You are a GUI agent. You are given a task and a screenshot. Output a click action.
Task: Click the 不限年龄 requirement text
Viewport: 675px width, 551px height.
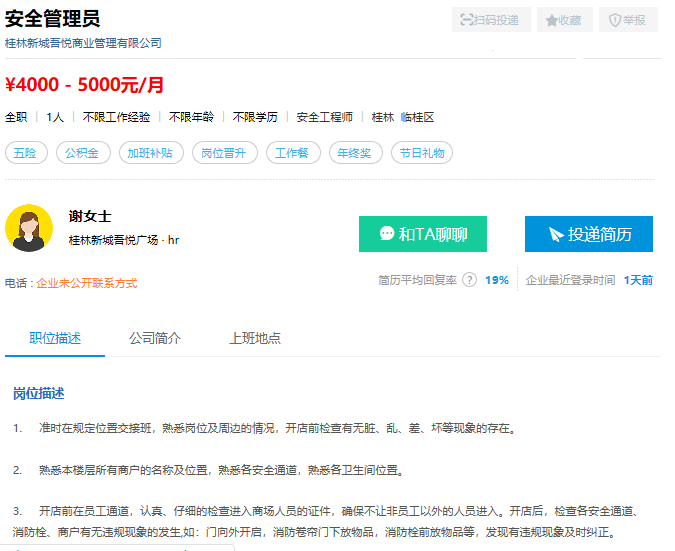[191, 117]
